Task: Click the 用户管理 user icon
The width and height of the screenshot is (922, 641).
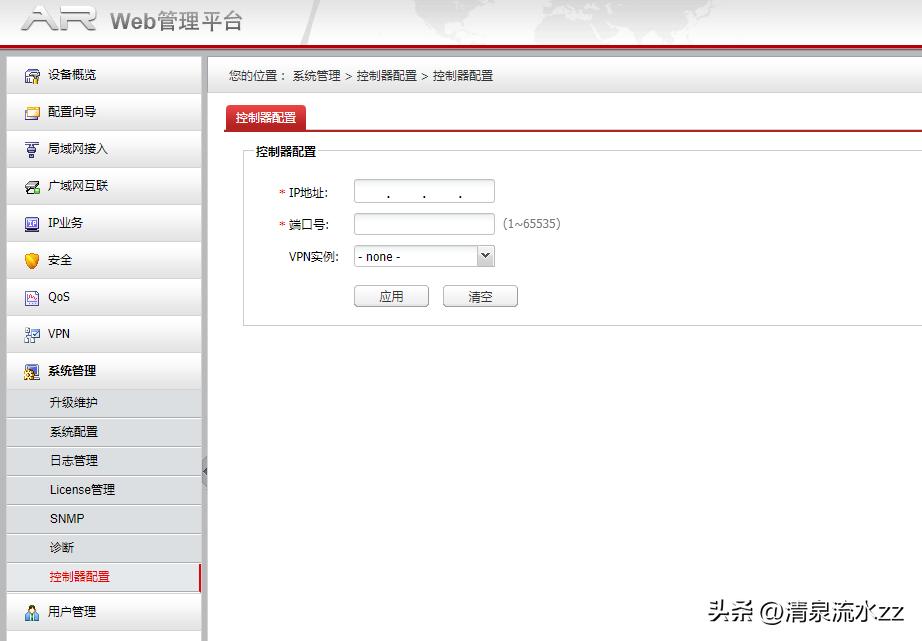Action: click(x=32, y=611)
